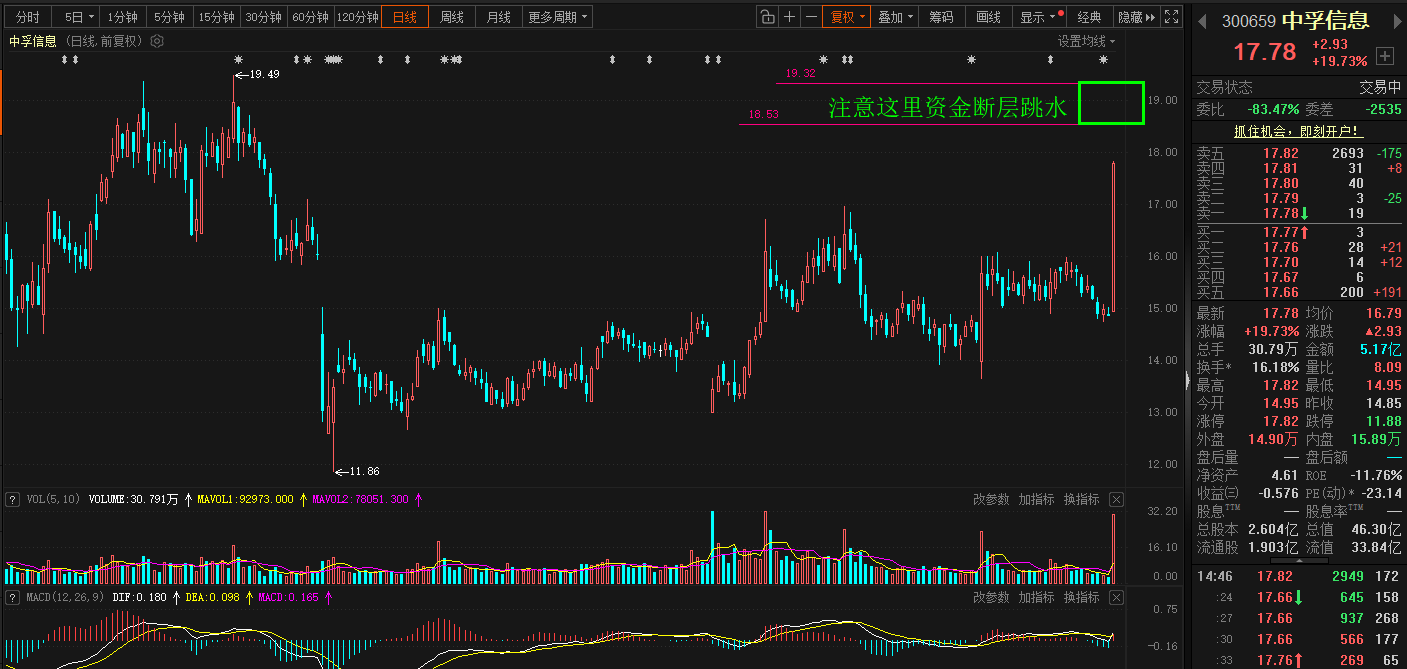Close the VOL indicator panel
The image size is (1407, 669).
pyautogui.click(x=1117, y=499)
